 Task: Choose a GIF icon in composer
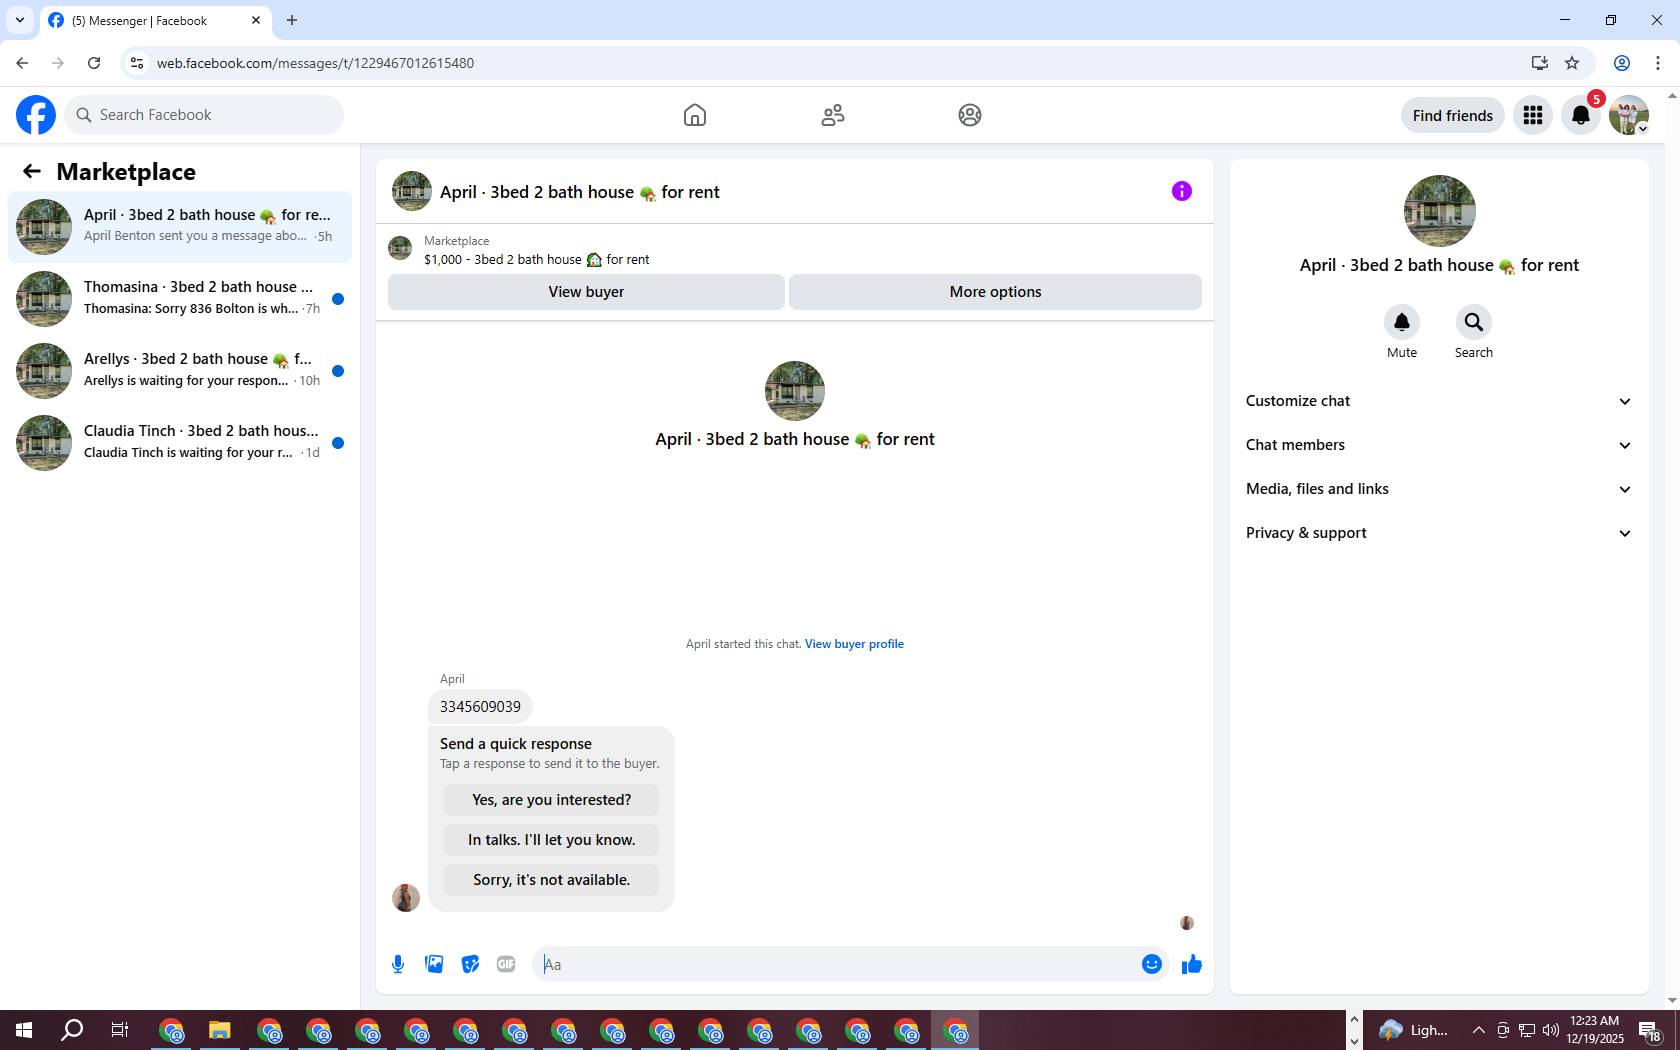click(506, 964)
